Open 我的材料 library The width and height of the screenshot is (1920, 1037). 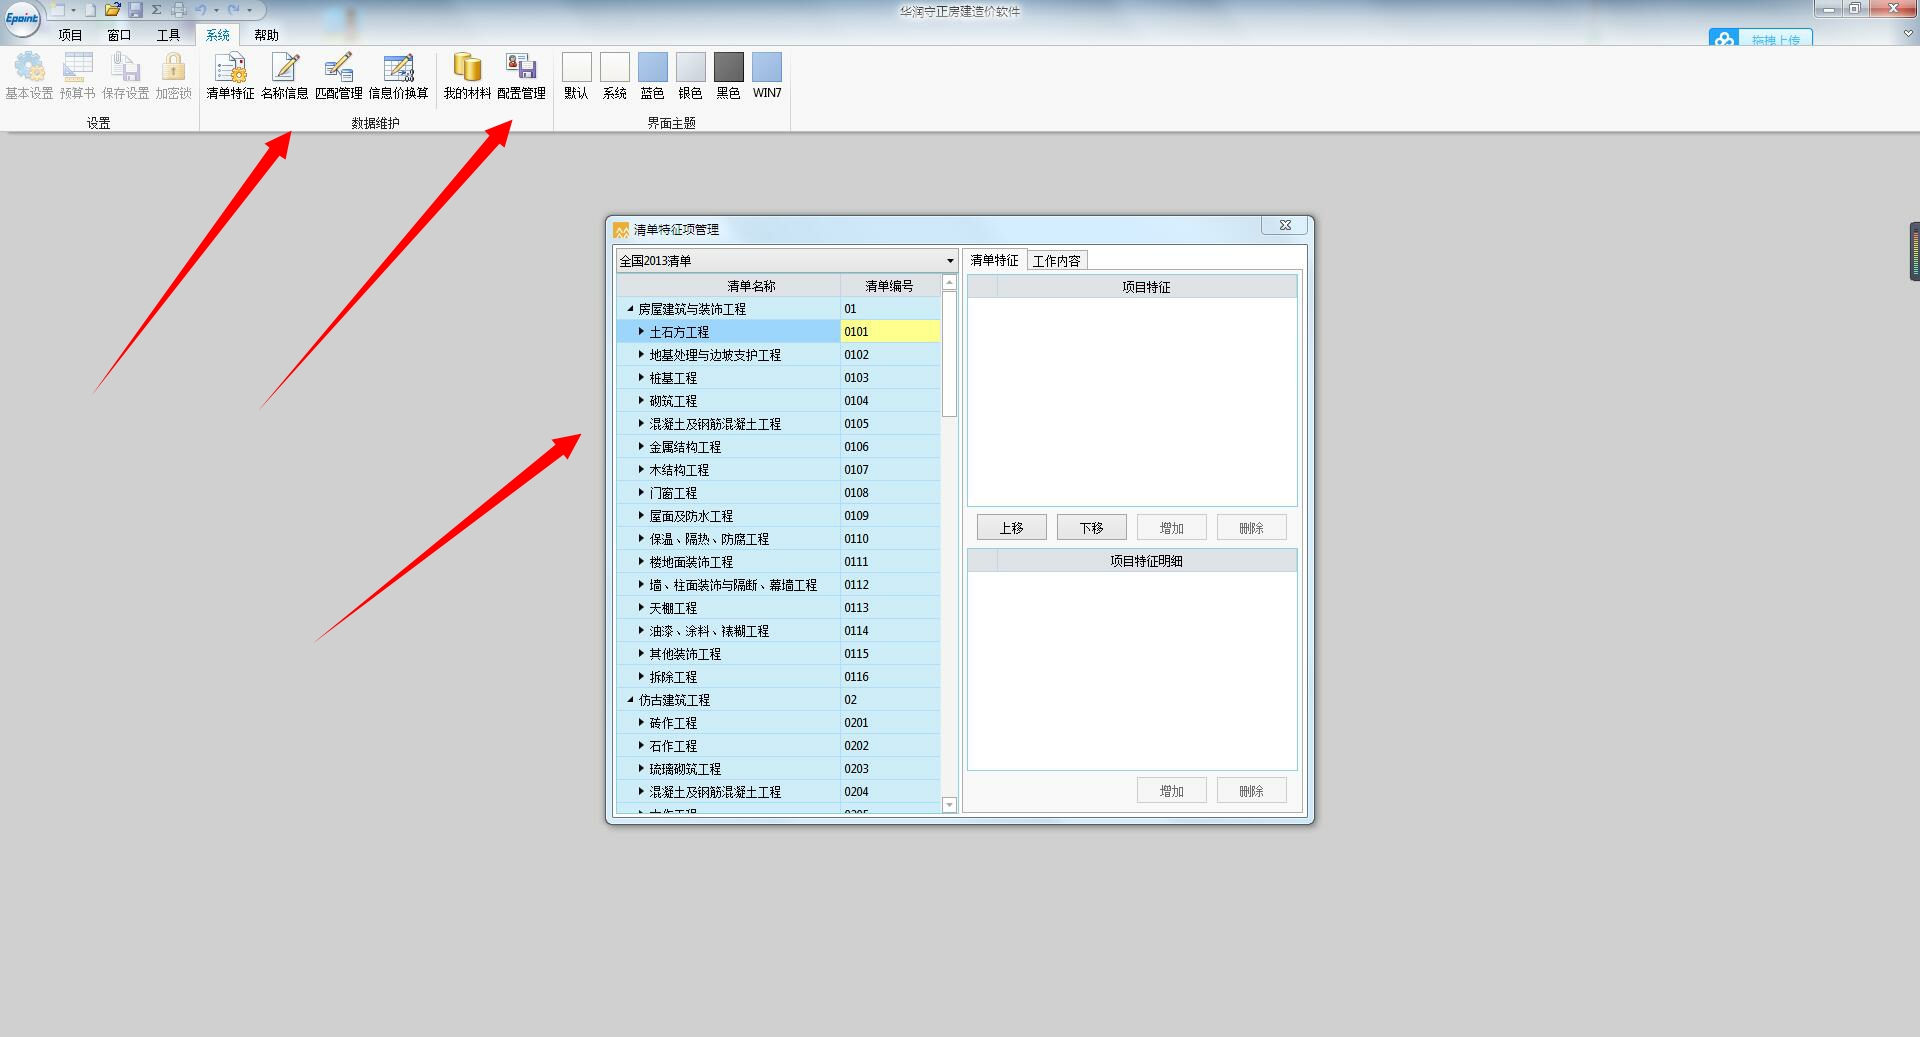(x=467, y=76)
